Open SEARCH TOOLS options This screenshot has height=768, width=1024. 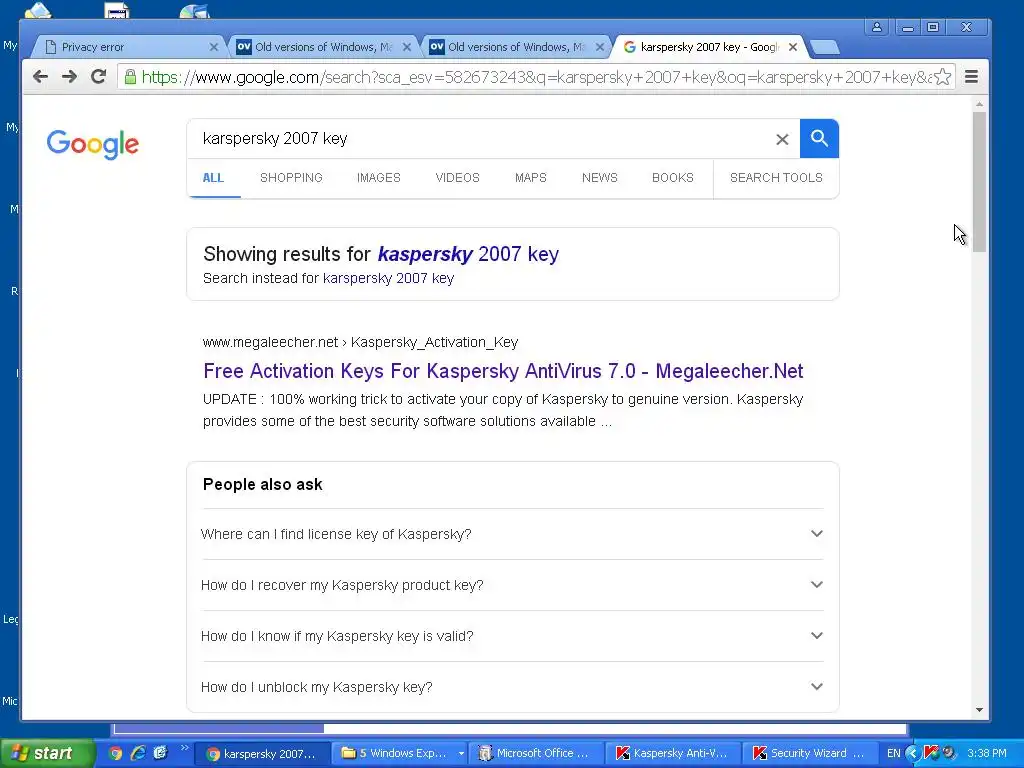(776, 178)
